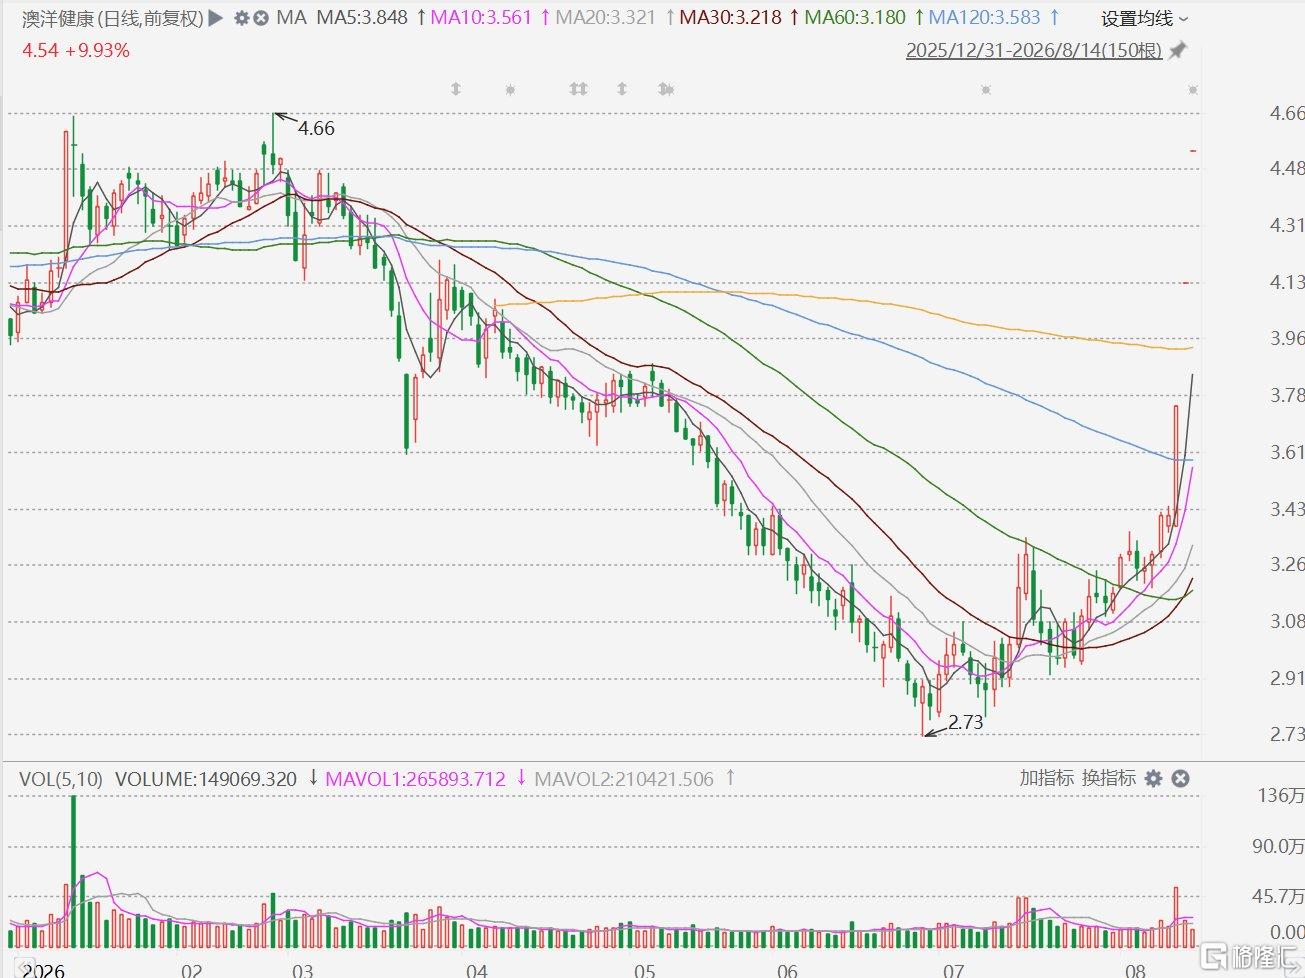Click the tallest green volume bar in January
The image size is (1305, 978).
[x=73, y=871]
